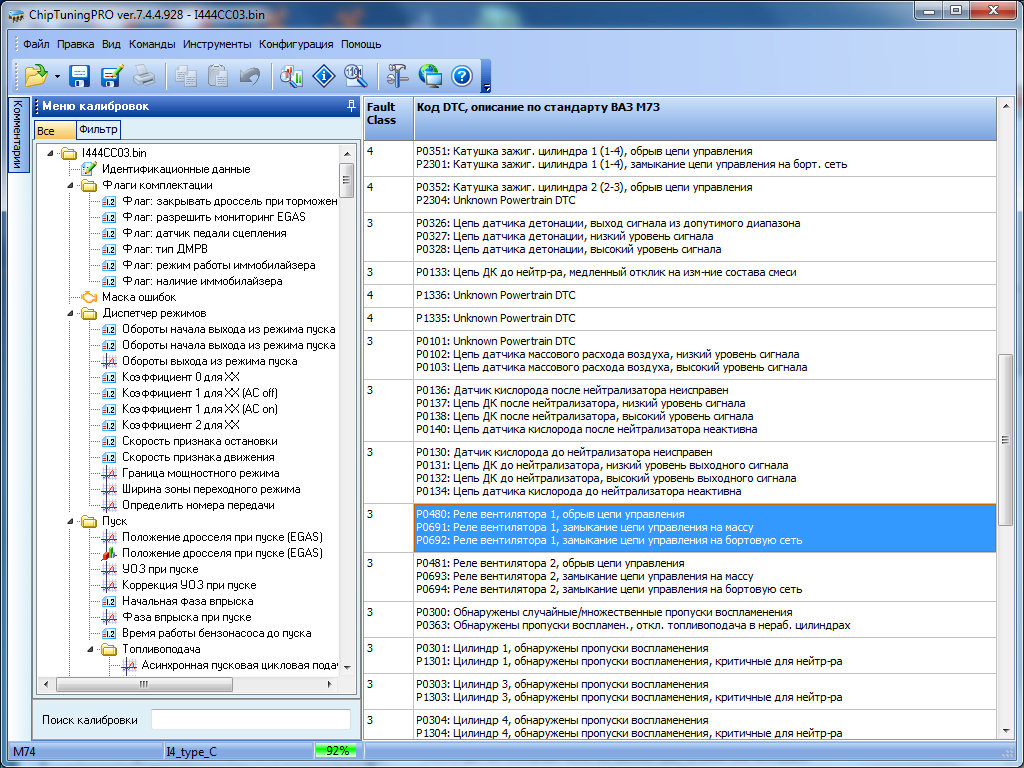Collapse the Пуск folder in the tree

(x=71, y=521)
